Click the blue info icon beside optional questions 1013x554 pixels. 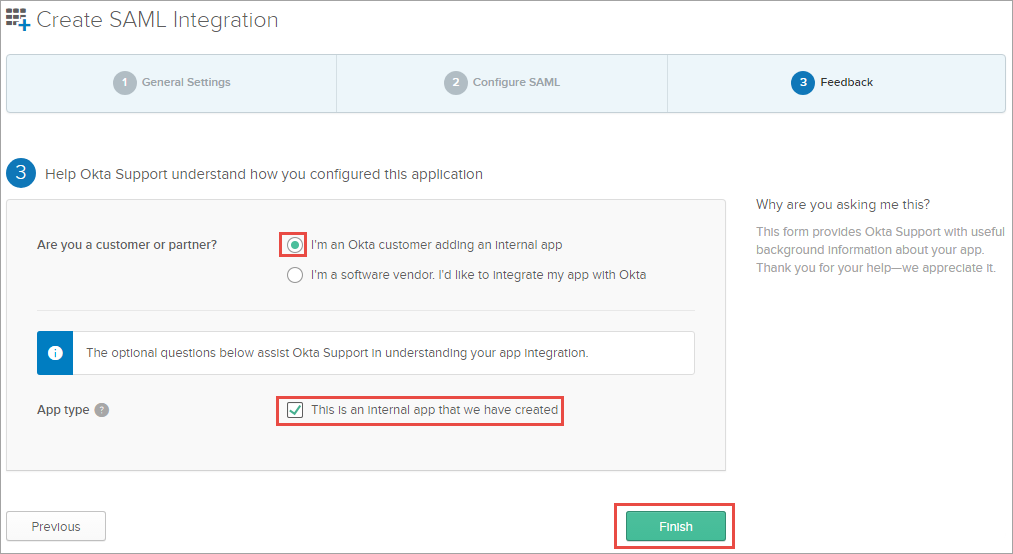tap(55, 353)
